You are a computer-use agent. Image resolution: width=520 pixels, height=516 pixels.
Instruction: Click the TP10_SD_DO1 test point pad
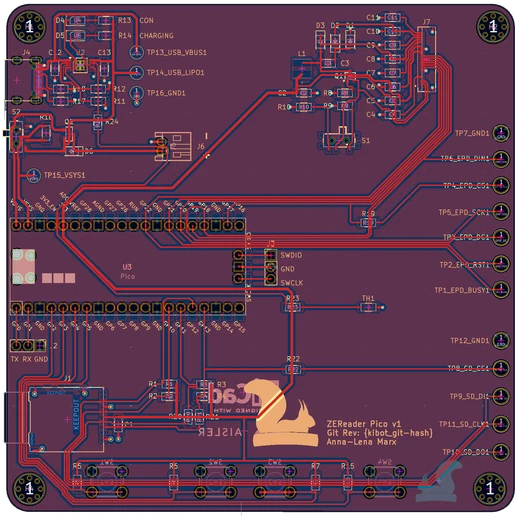click(x=501, y=452)
